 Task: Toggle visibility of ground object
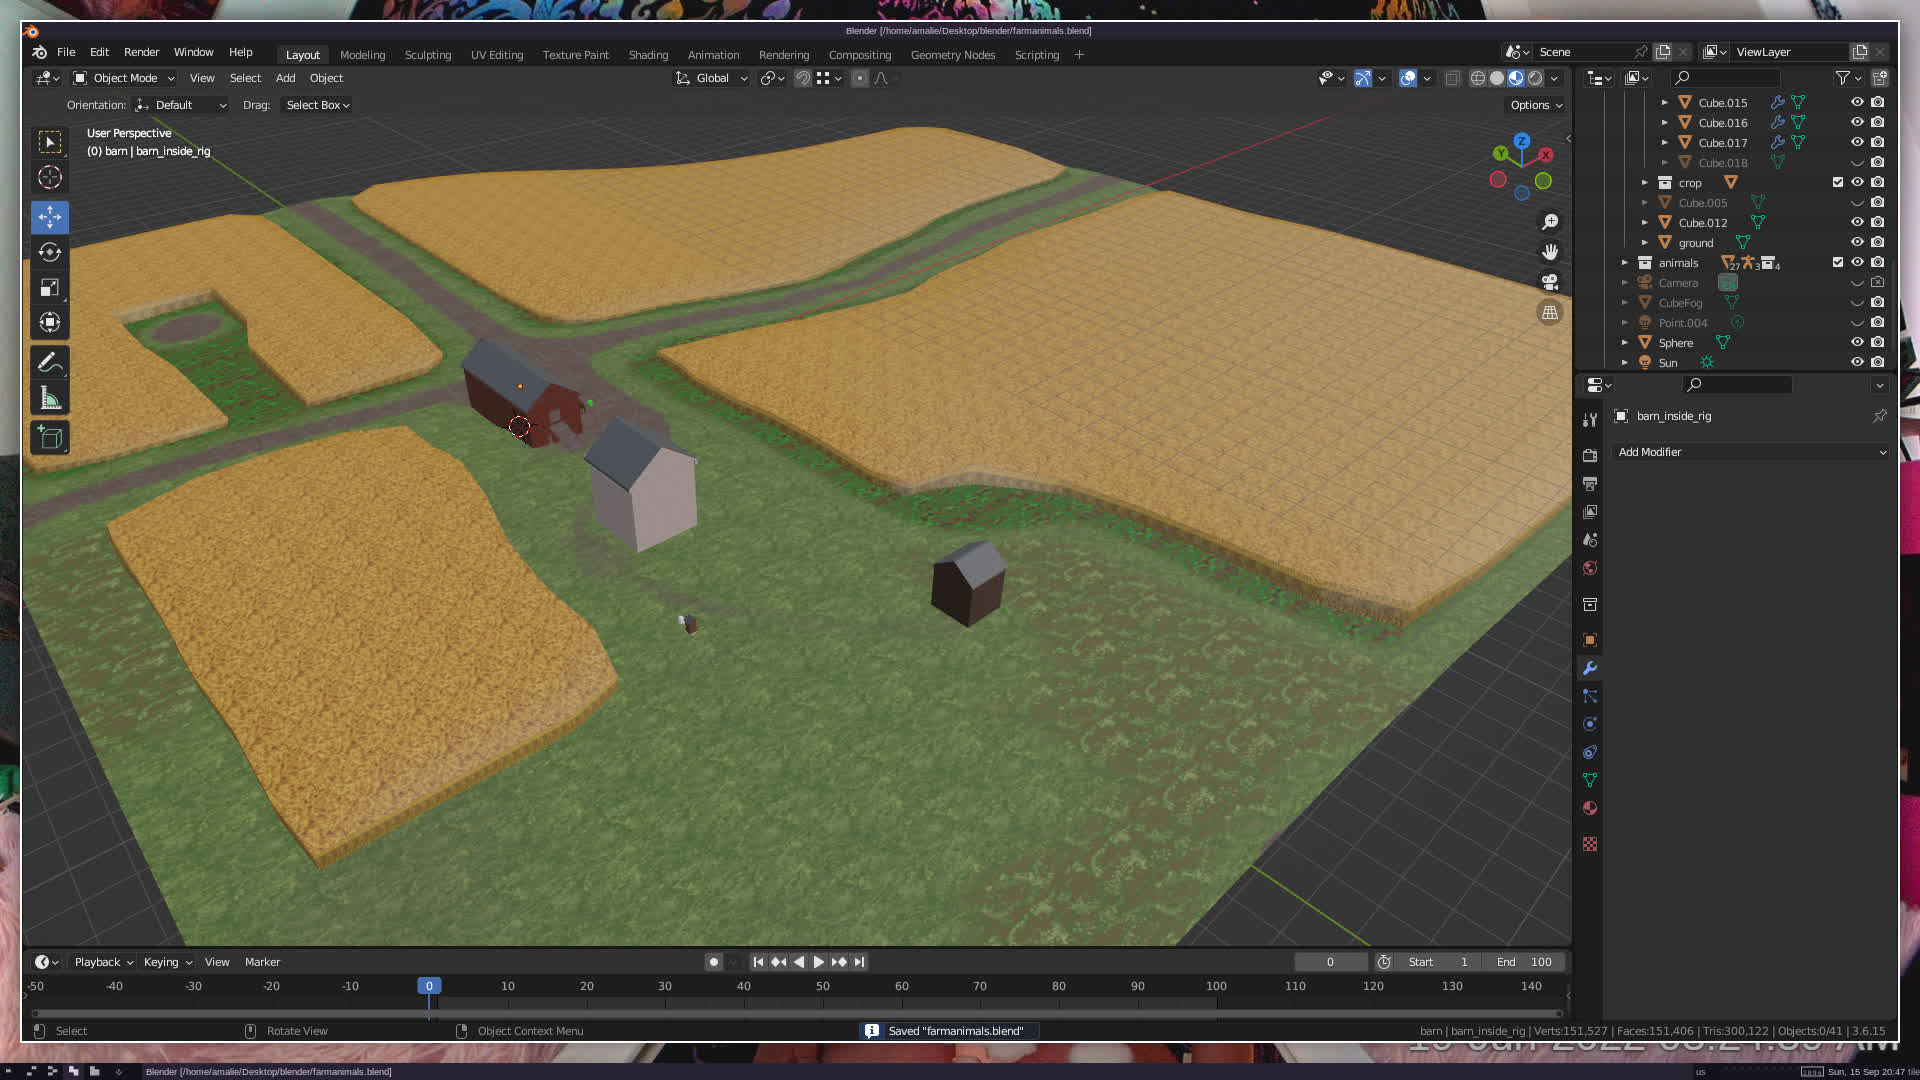(1857, 242)
